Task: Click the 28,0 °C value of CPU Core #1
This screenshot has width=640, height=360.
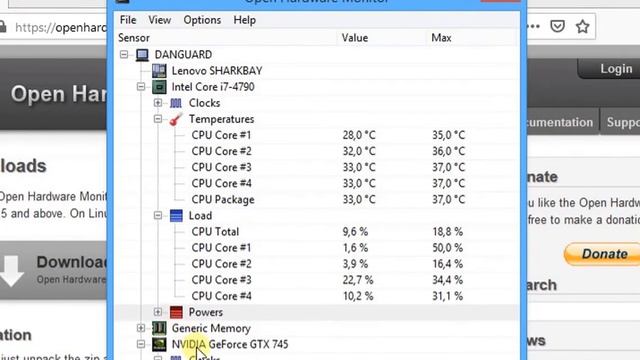Action: click(359, 135)
